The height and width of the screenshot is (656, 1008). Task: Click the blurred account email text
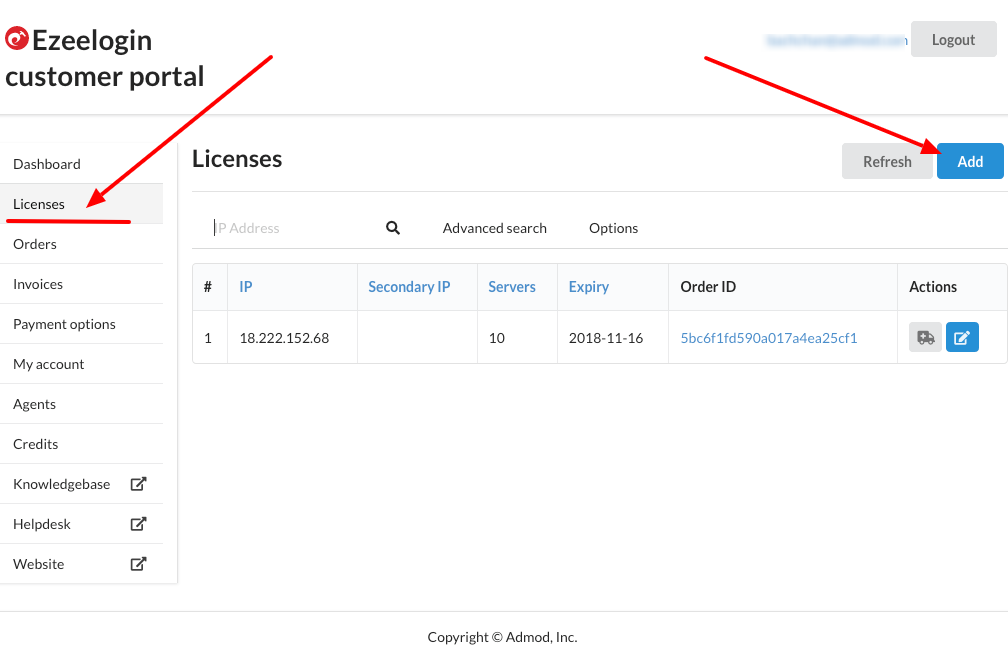coord(836,41)
